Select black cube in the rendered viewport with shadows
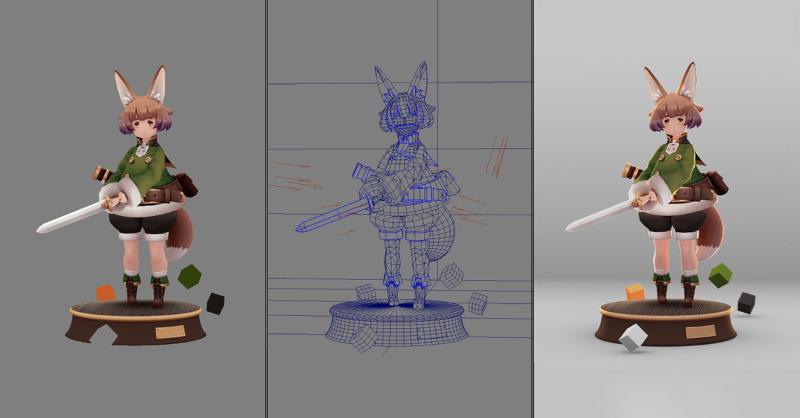This screenshot has height=418, width=800. click(746, 303)
